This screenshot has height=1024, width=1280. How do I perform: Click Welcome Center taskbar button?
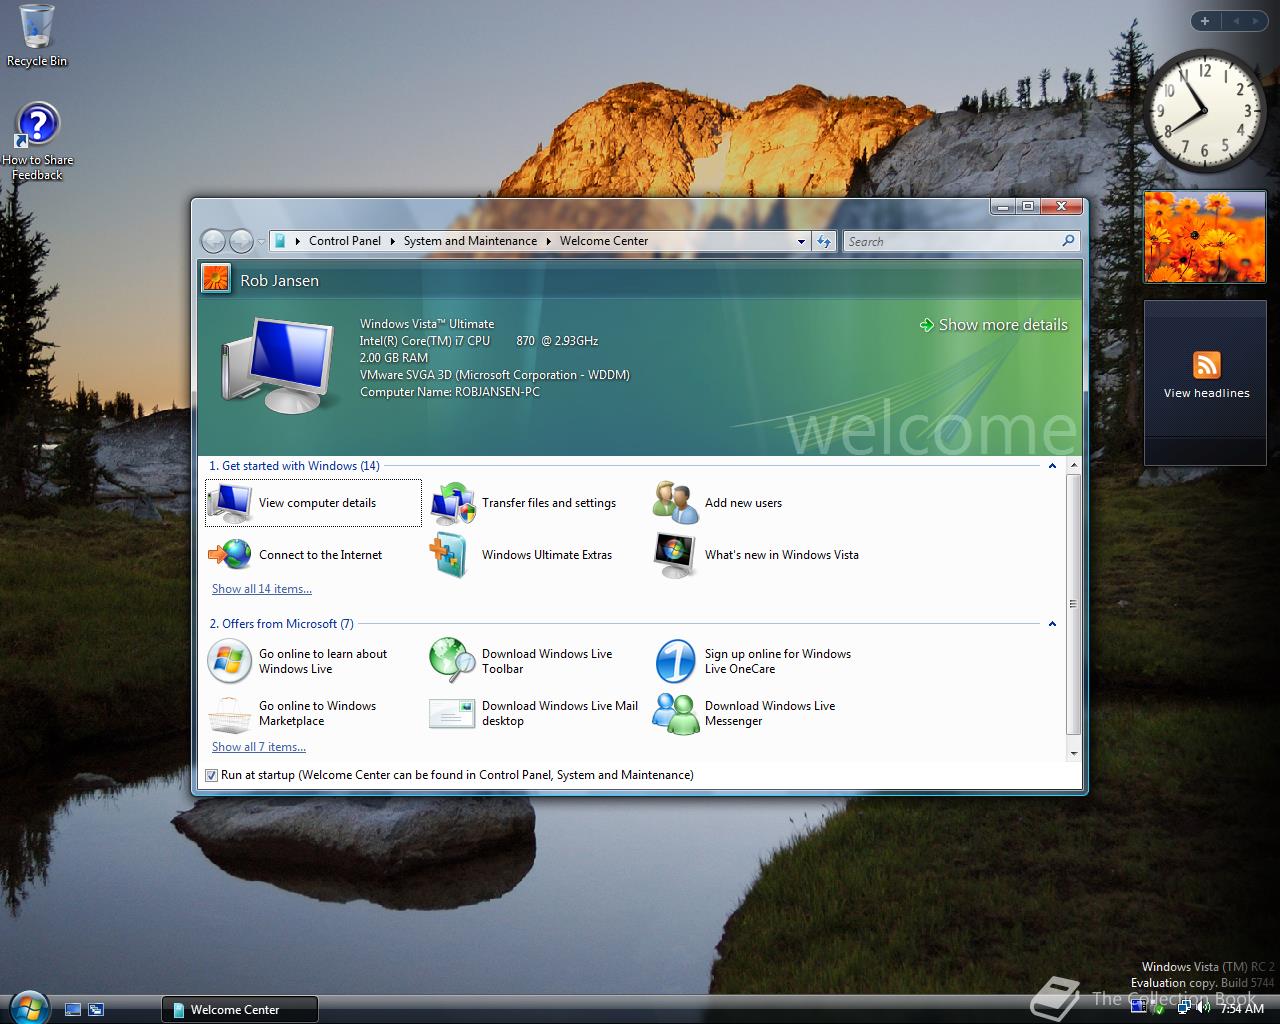click(x=240, y=1009)
